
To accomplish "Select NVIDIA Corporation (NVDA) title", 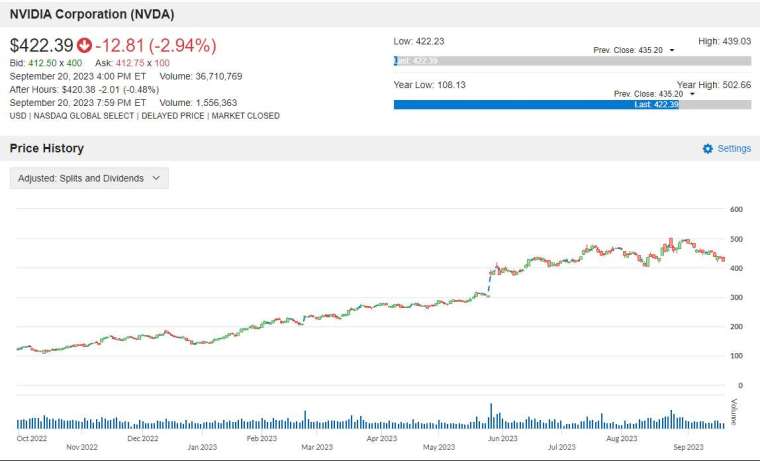I will click(x=92, y=14).
